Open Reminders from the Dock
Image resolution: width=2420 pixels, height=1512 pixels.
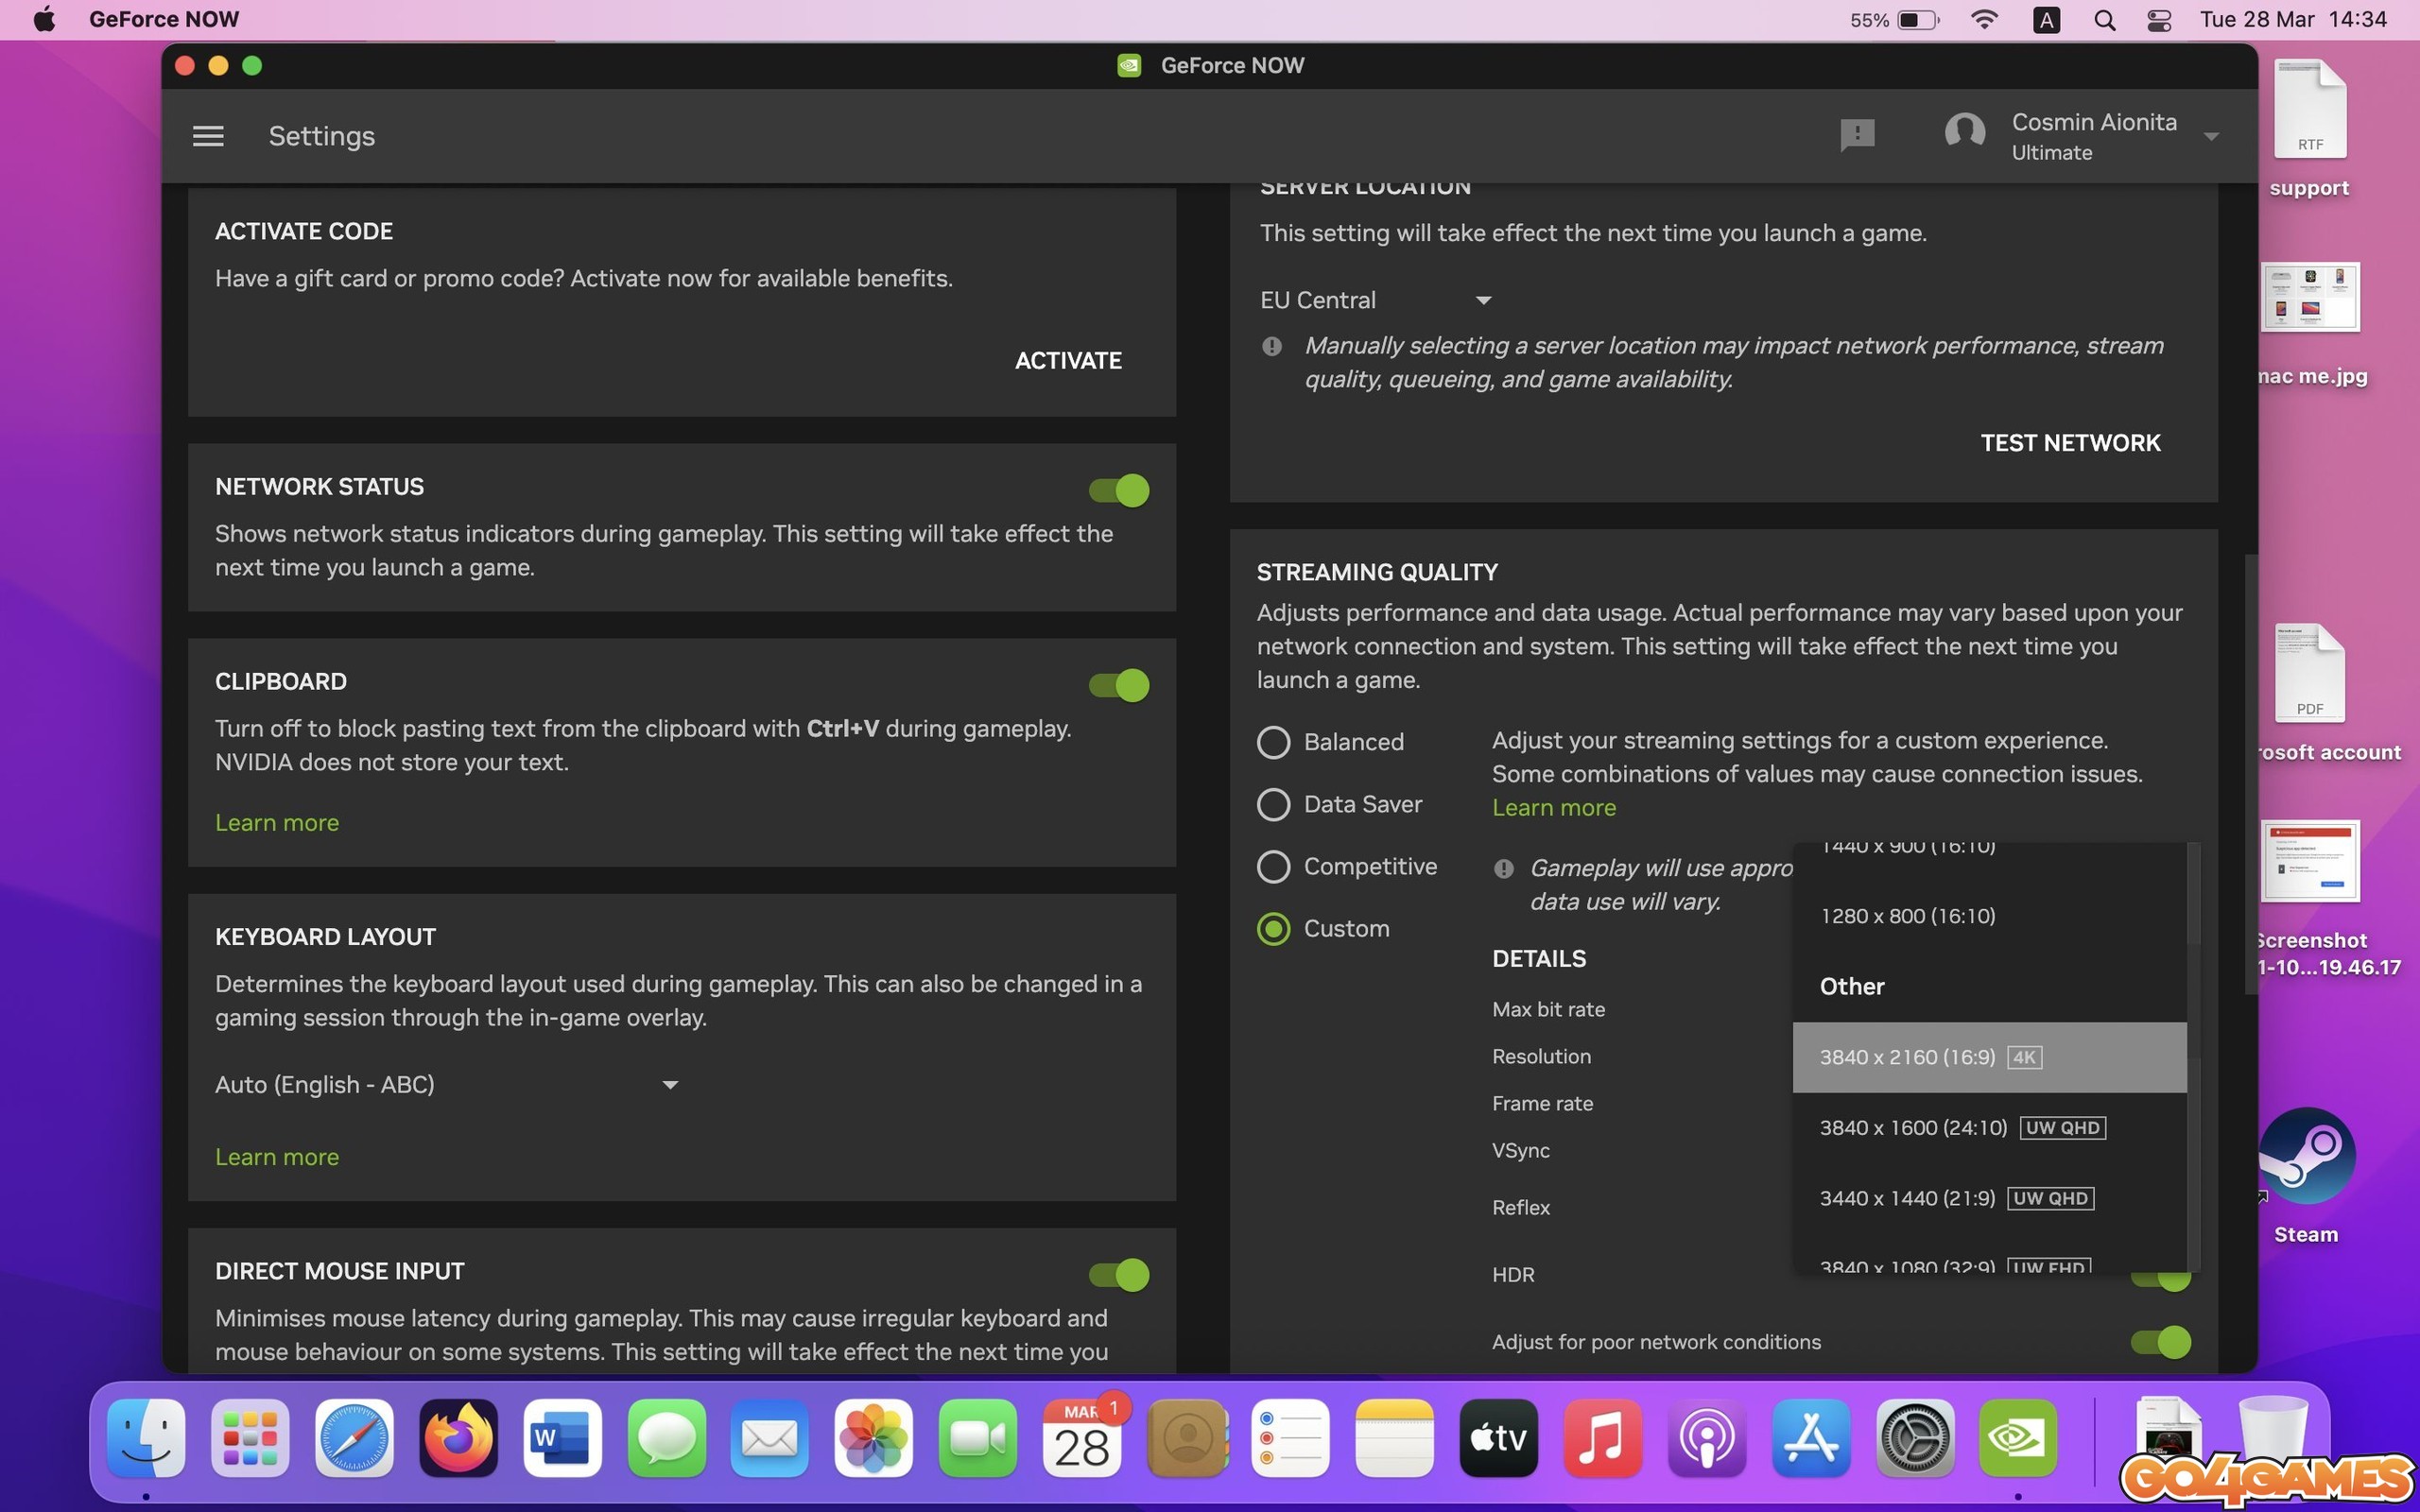pos(1290,1438)
